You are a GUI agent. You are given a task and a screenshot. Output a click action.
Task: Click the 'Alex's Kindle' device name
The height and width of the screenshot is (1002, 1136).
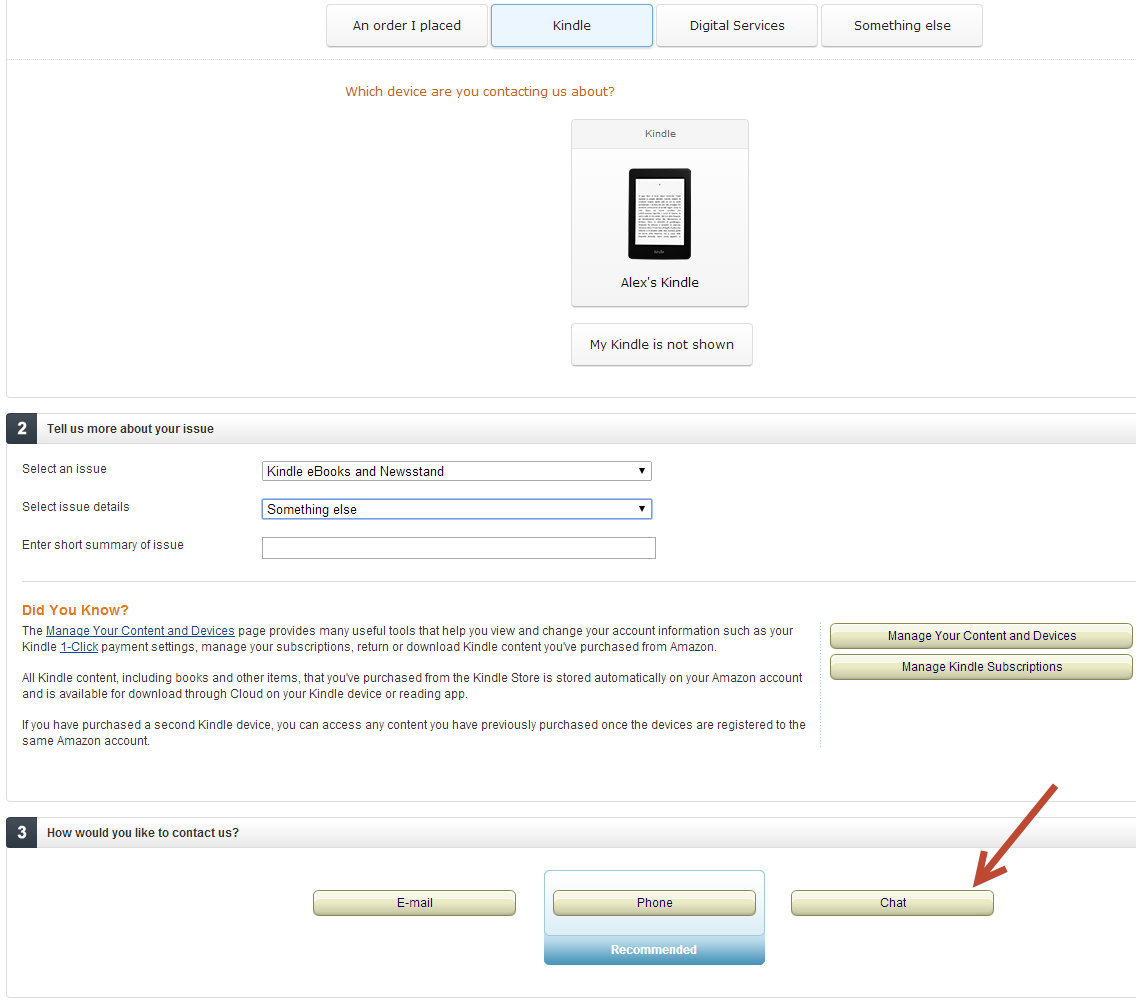pos(659,283)
